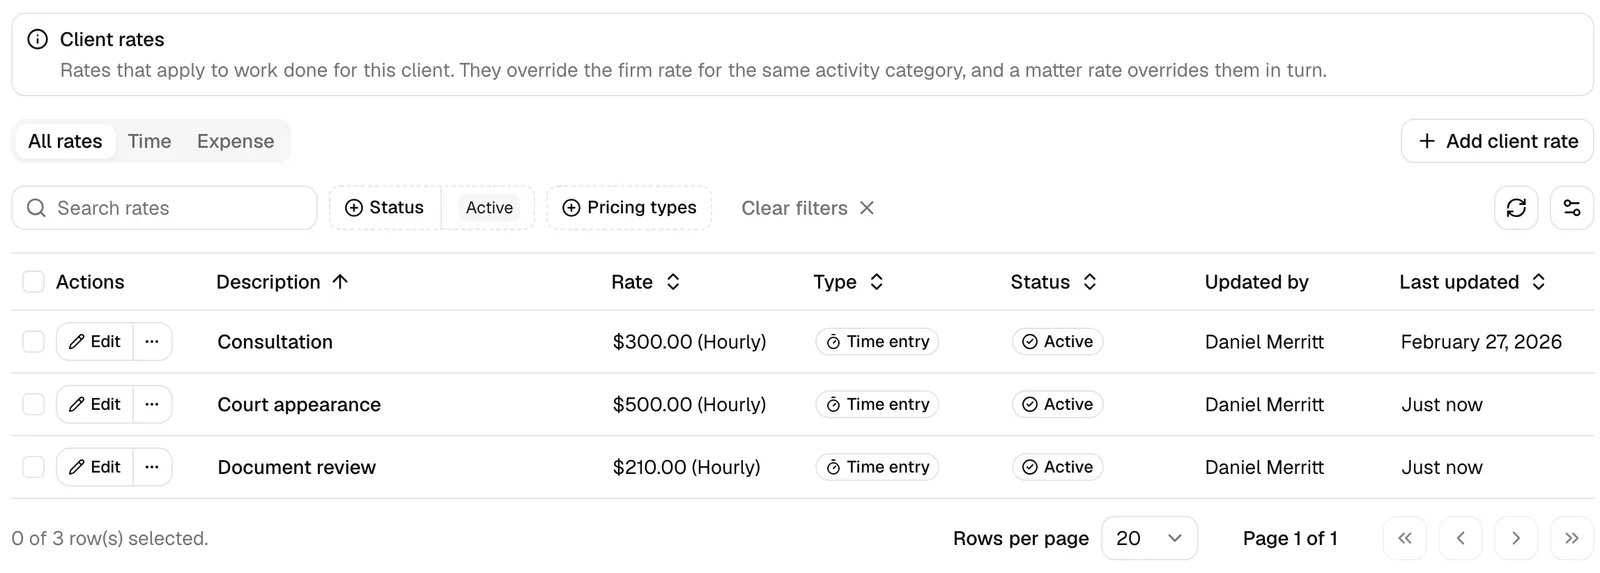Click the Consultation description cell
Viewport: 1600px width, 573px height.
(275, 342)
